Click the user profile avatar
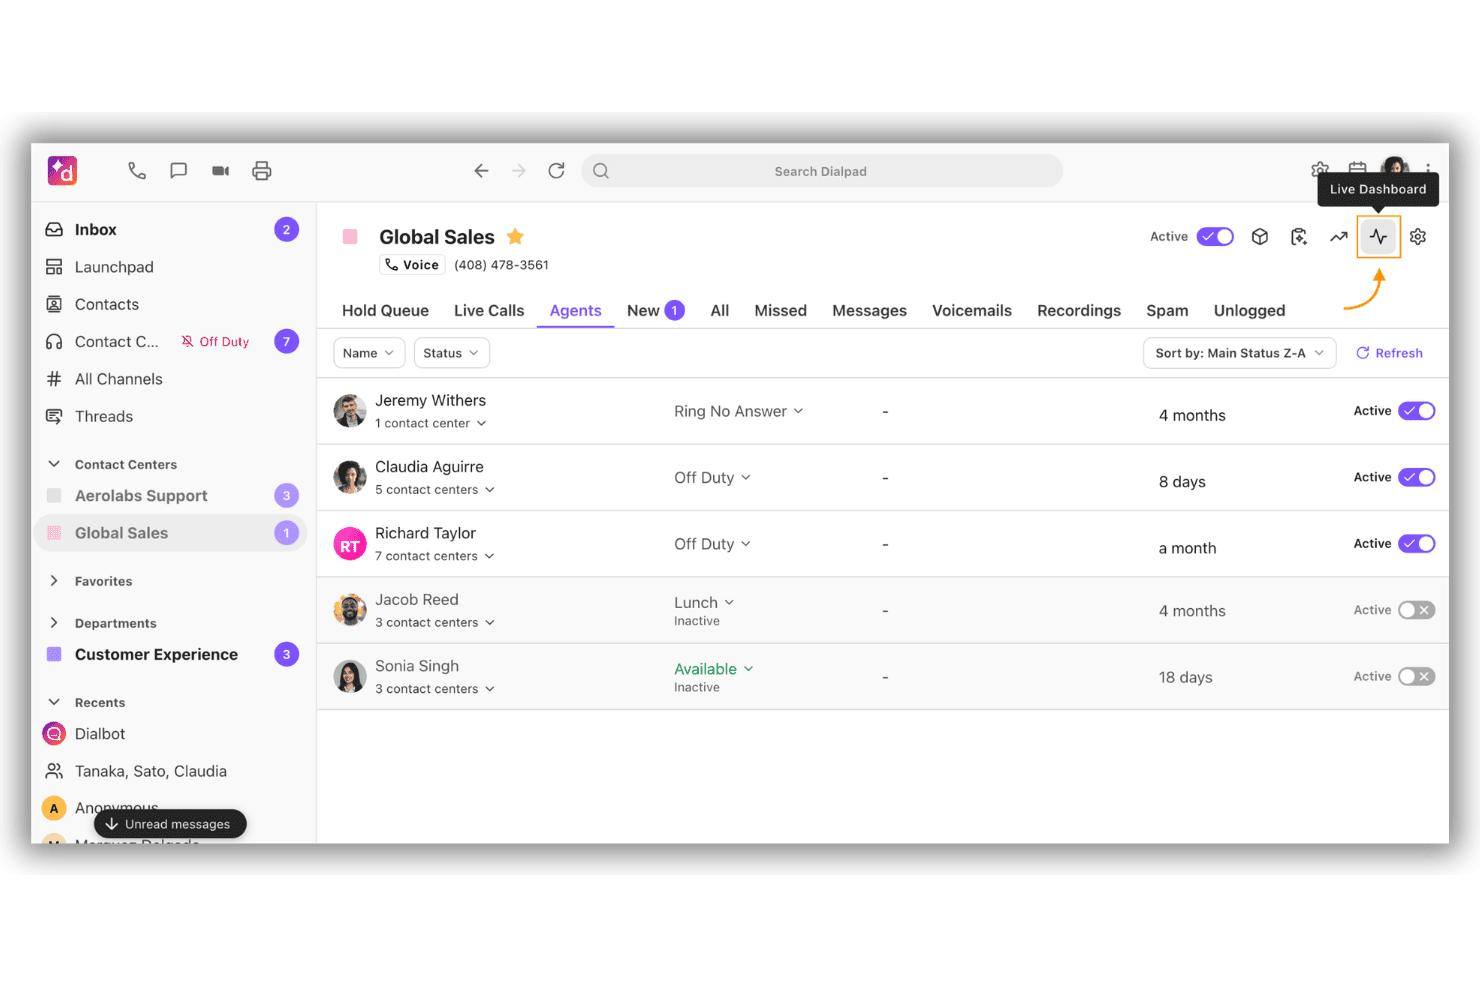1480x987 pixels. [x=1395, y=167]
